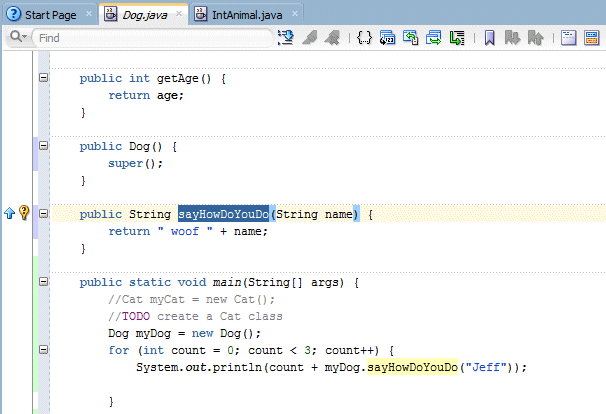
Task: Click the grey bookmark up-arrow icon
Action: [536, 38]
